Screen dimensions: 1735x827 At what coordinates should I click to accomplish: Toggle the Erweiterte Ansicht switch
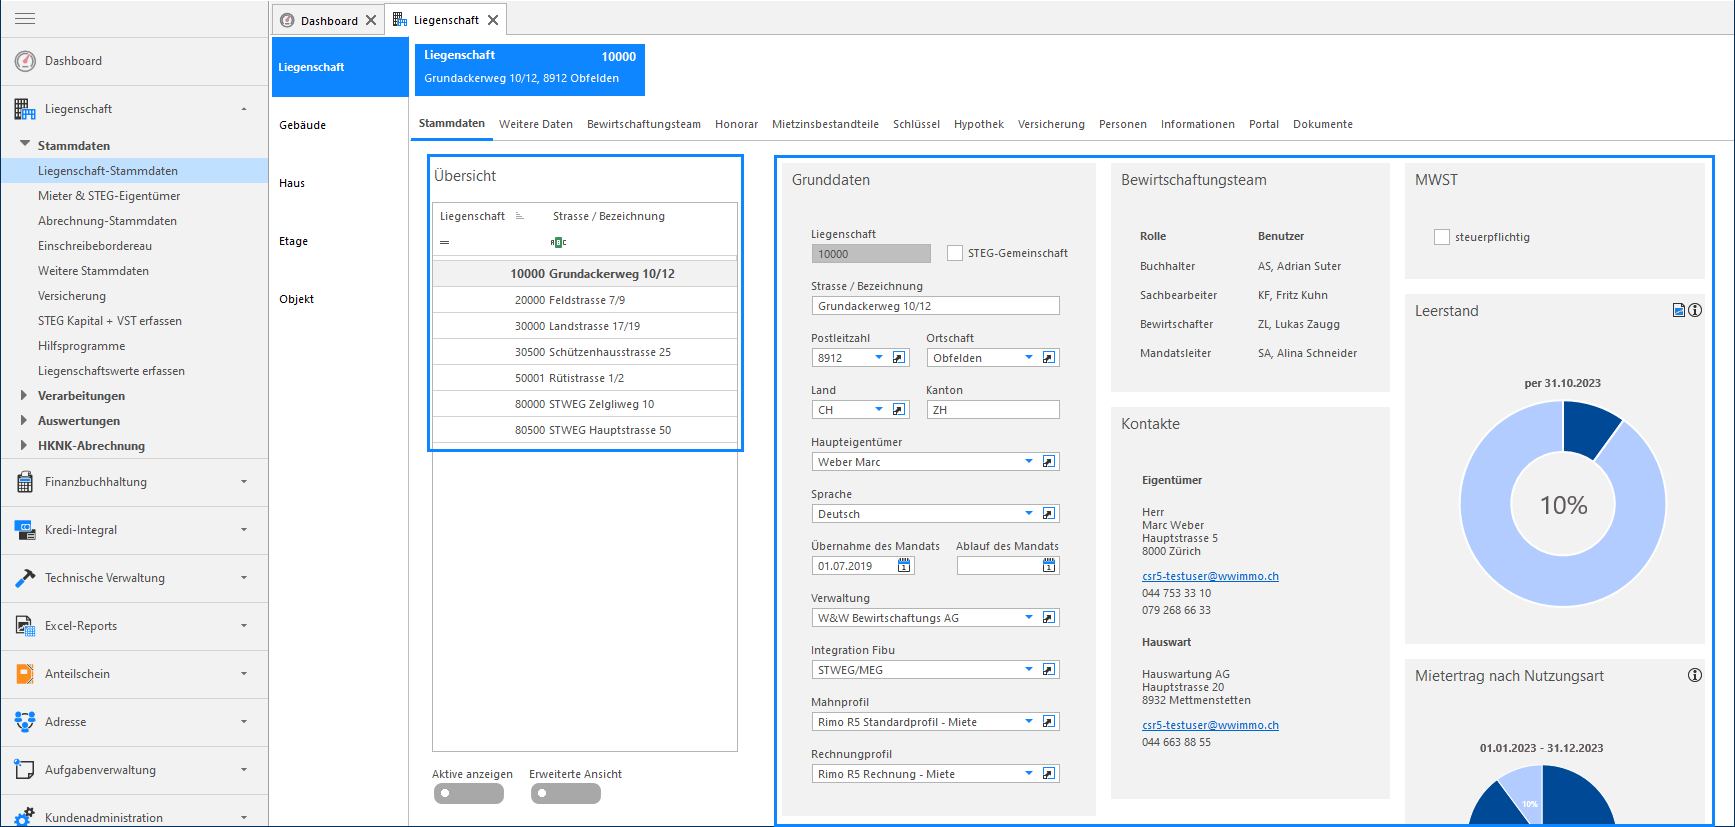tap(566, 793)
